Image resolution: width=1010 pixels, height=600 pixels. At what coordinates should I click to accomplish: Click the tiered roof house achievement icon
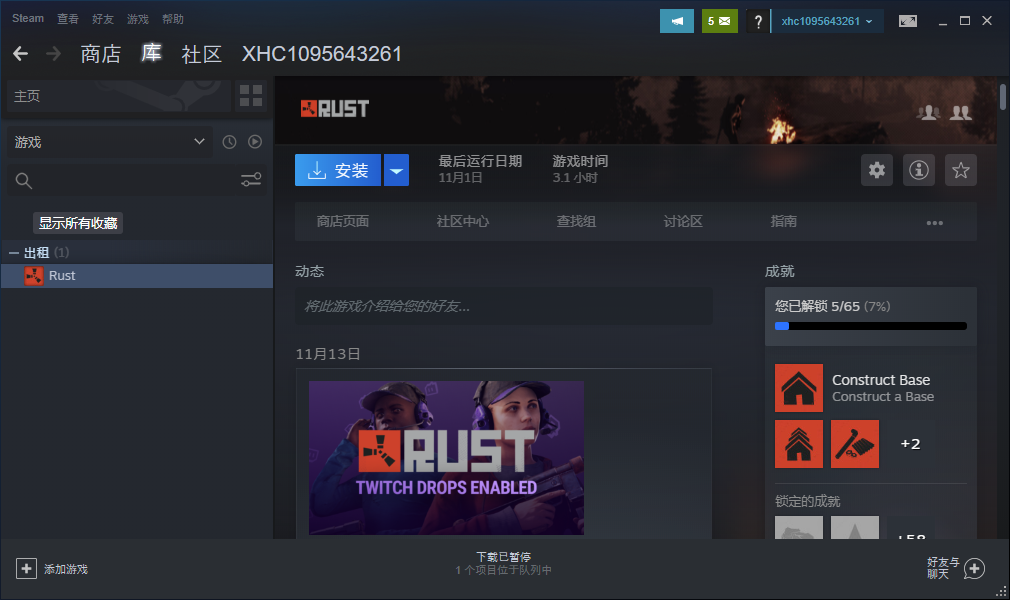[799, 444]
